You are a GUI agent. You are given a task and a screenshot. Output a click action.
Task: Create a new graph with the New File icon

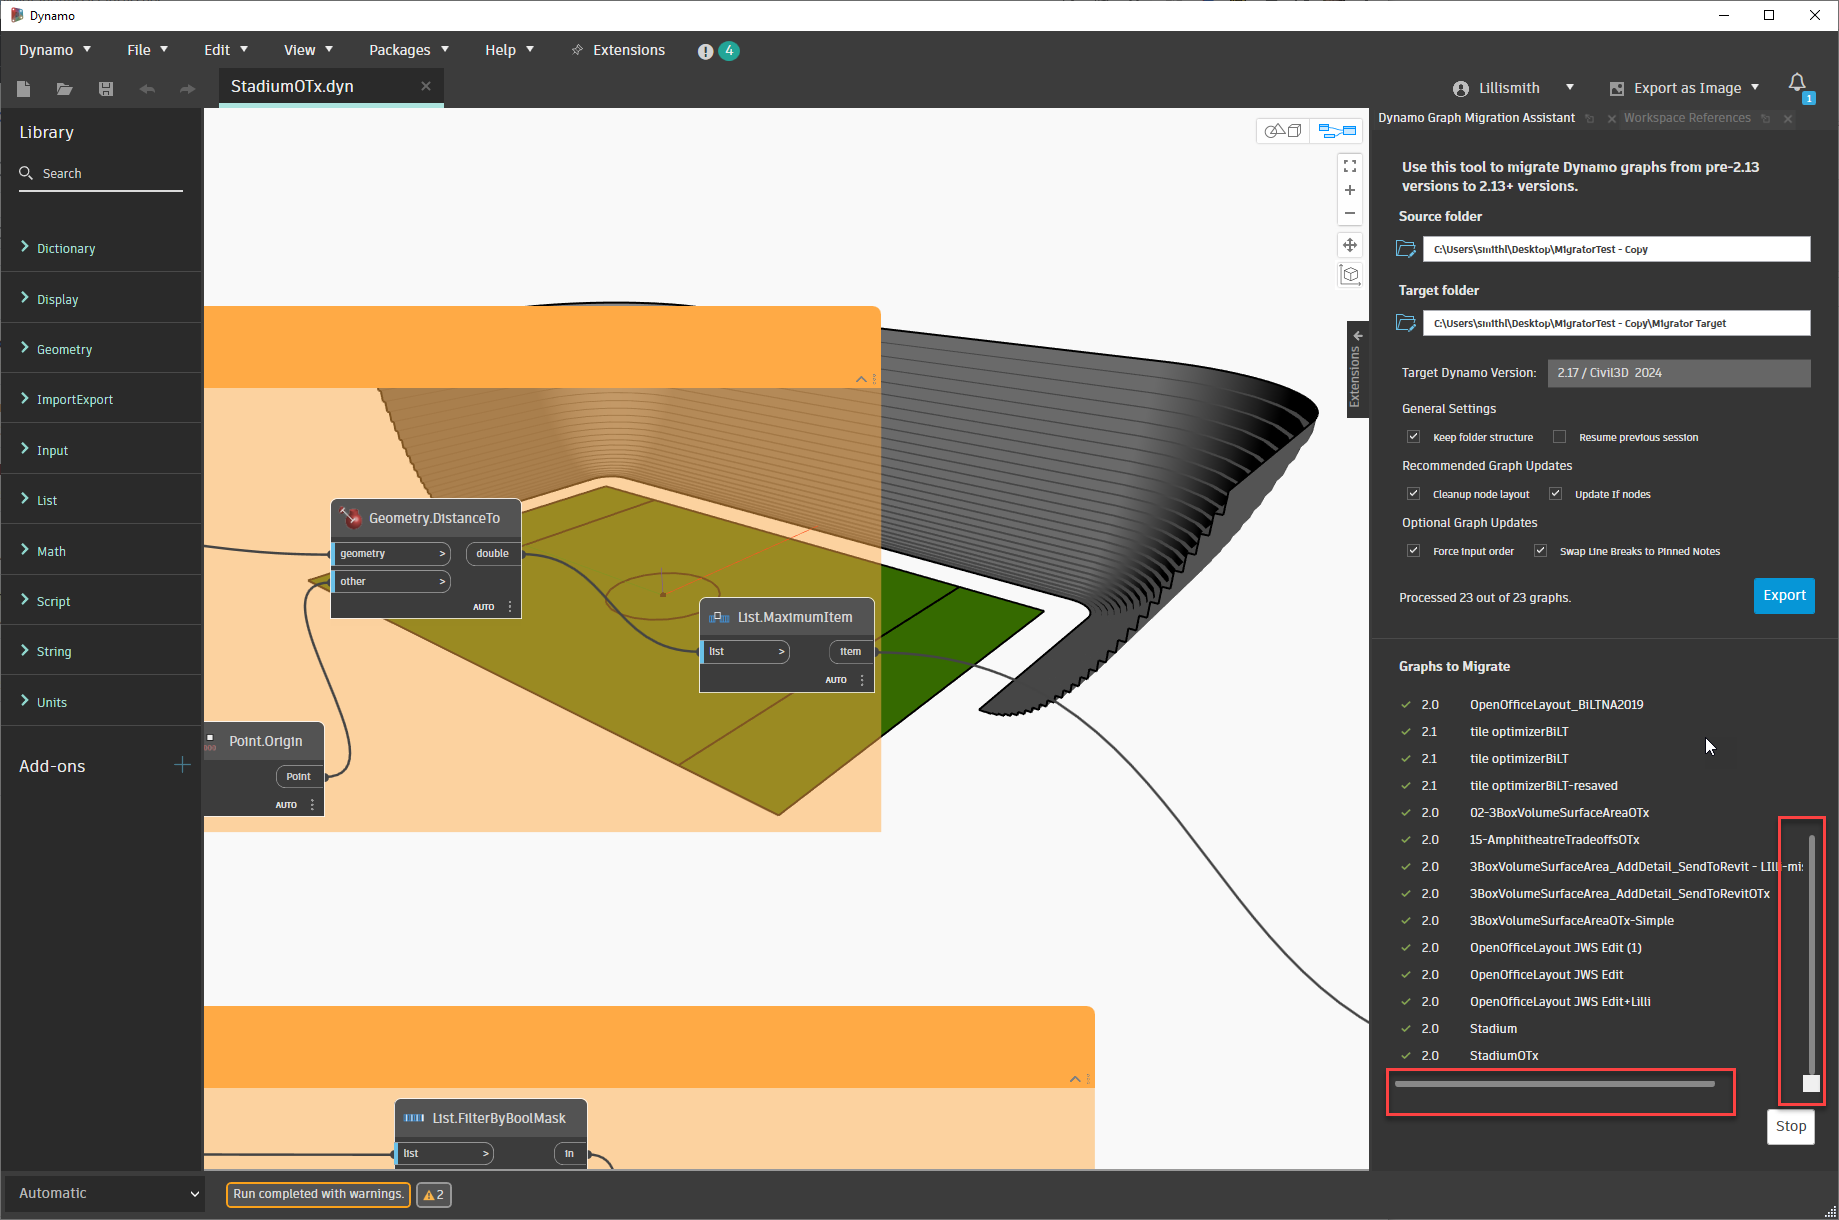[23, 89]
